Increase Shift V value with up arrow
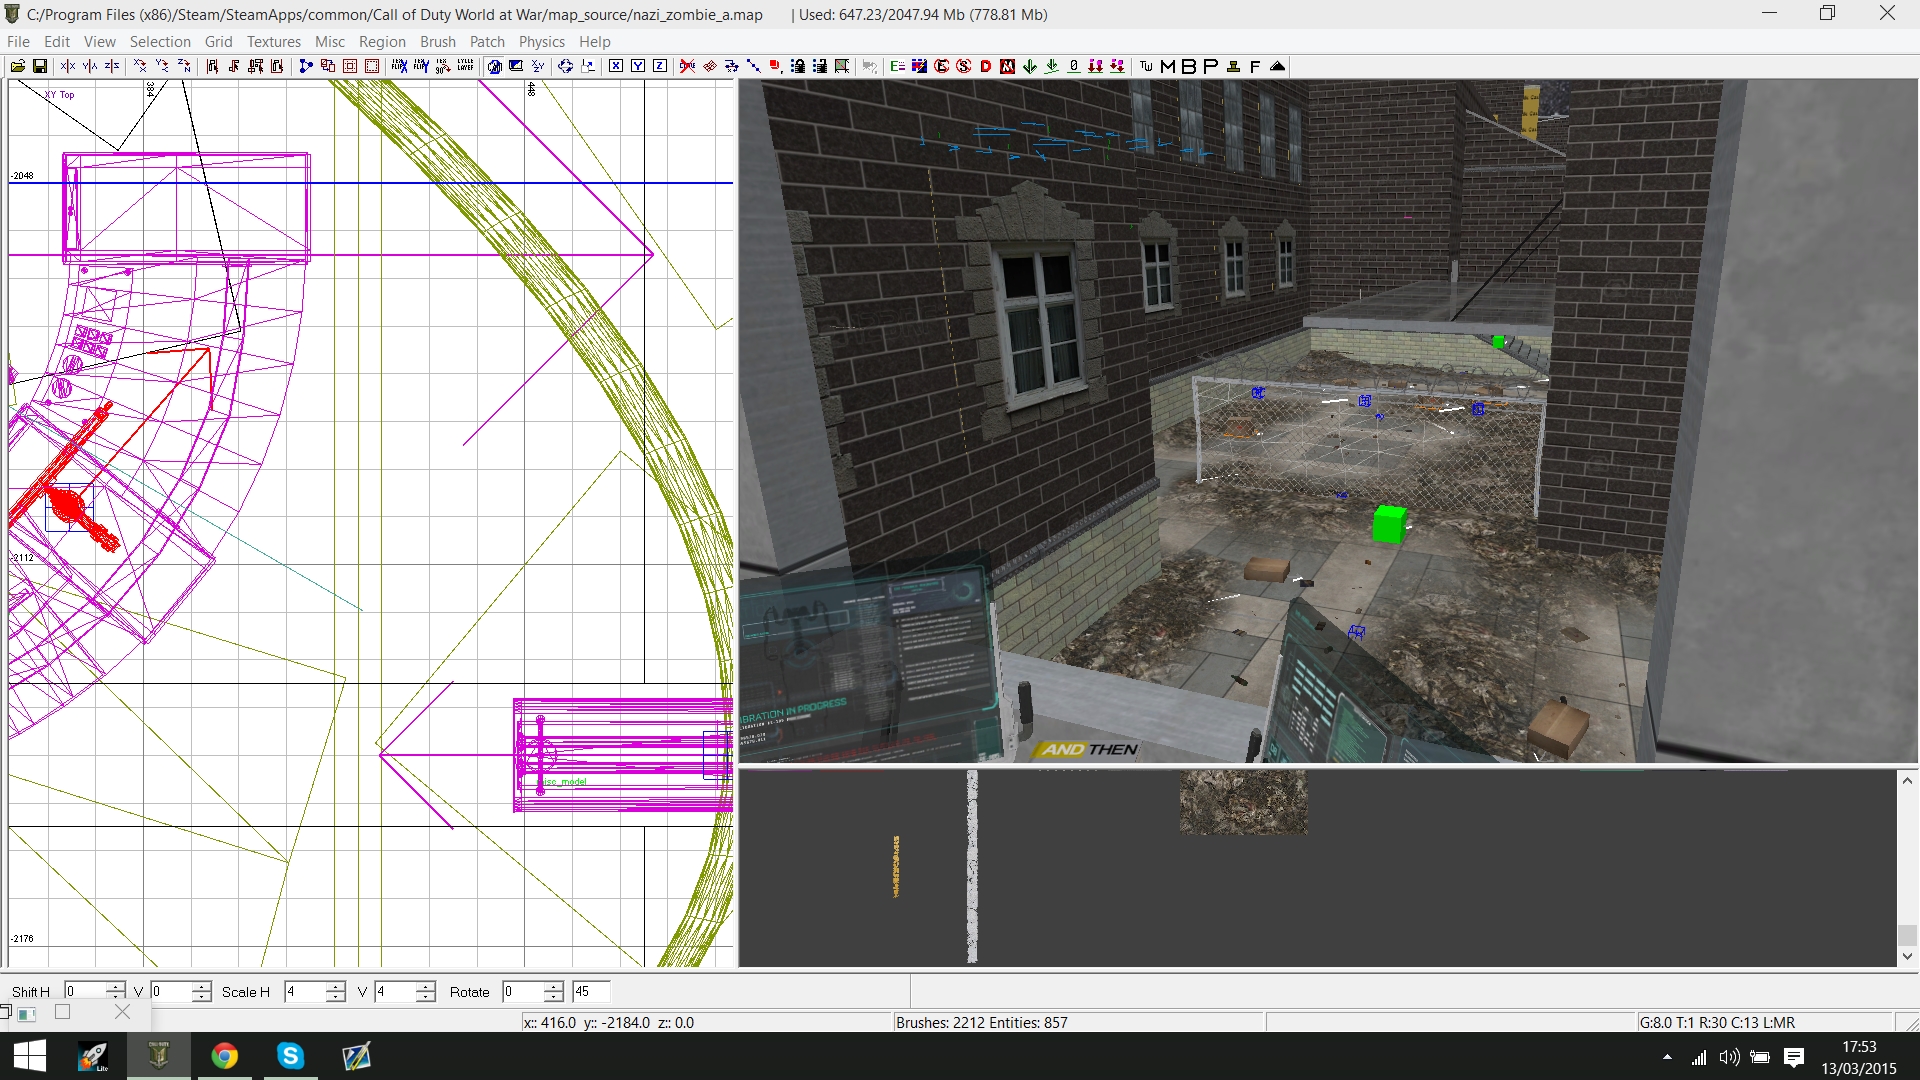Image resolution: width=1920 pixels, height=1080 pixels. (x=201, y=986)
